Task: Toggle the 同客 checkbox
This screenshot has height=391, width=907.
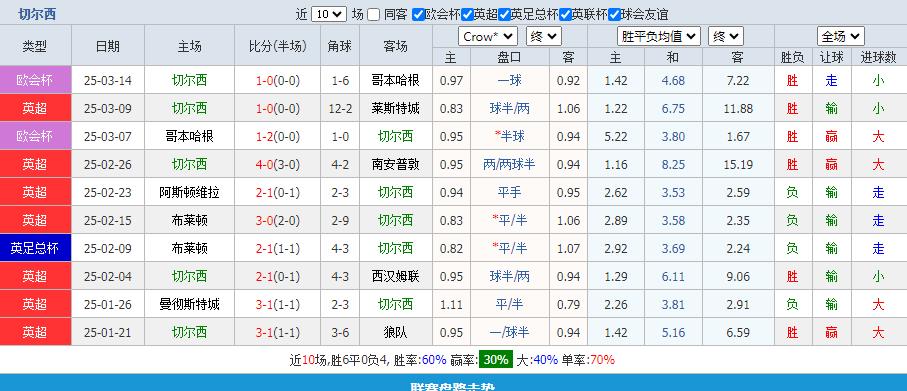Action: [x=374, y=14]
